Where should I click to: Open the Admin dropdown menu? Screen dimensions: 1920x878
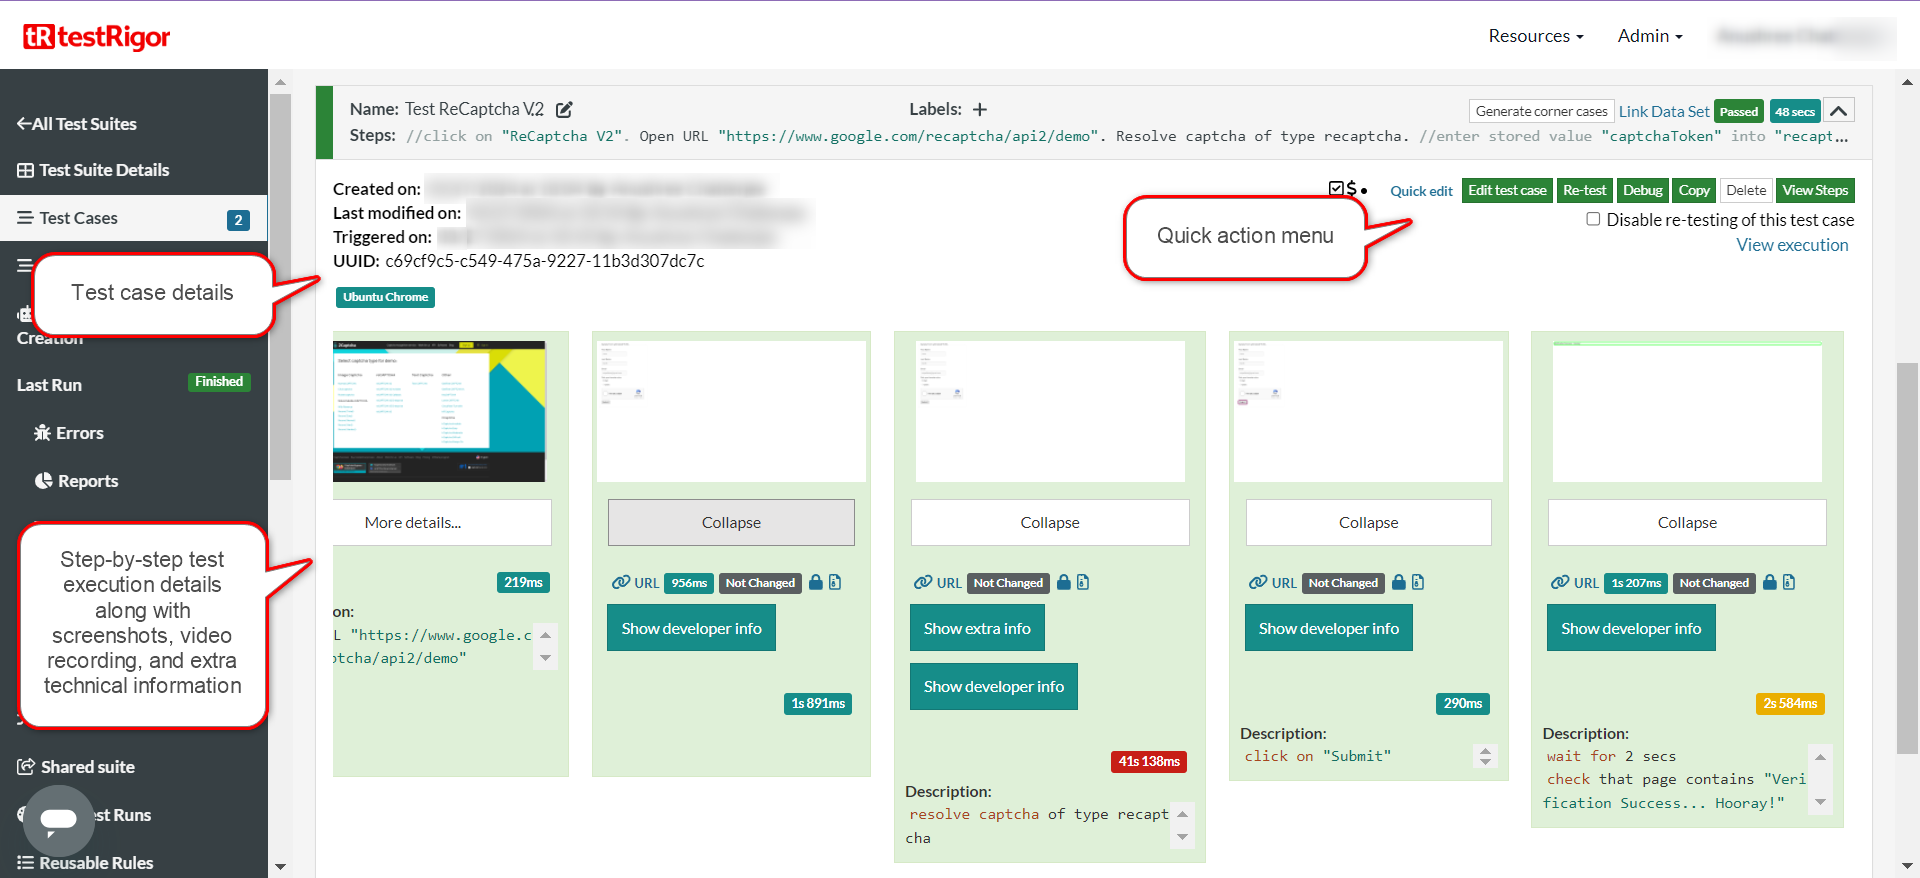[1649, 36]
